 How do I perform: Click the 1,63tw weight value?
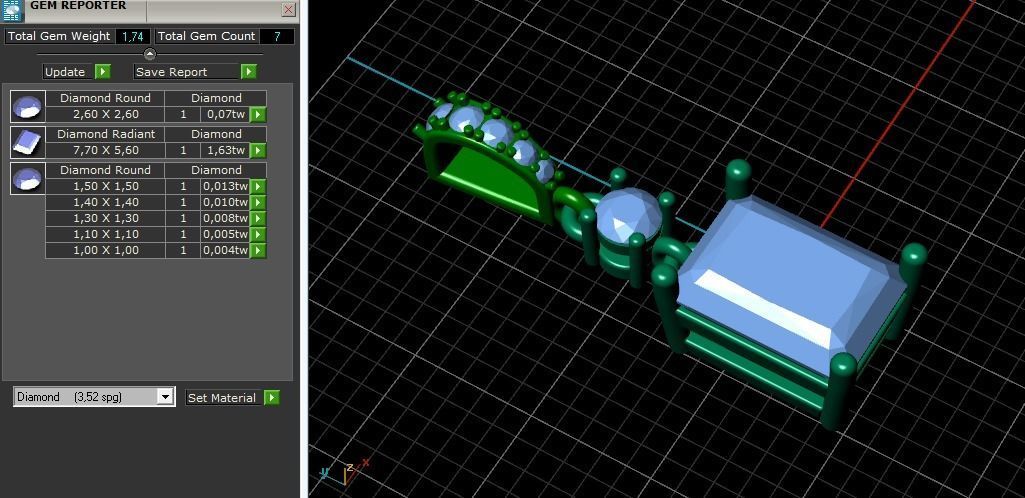click(226, 150)
